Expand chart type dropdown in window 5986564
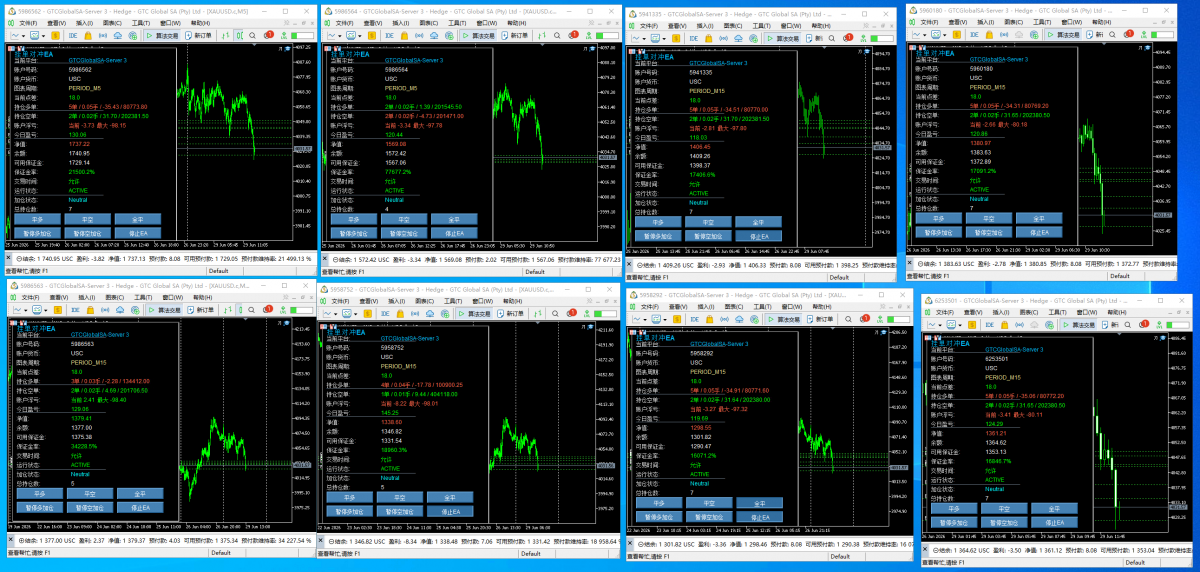Viewport: 1200px width, 572px height. point(339,34)
